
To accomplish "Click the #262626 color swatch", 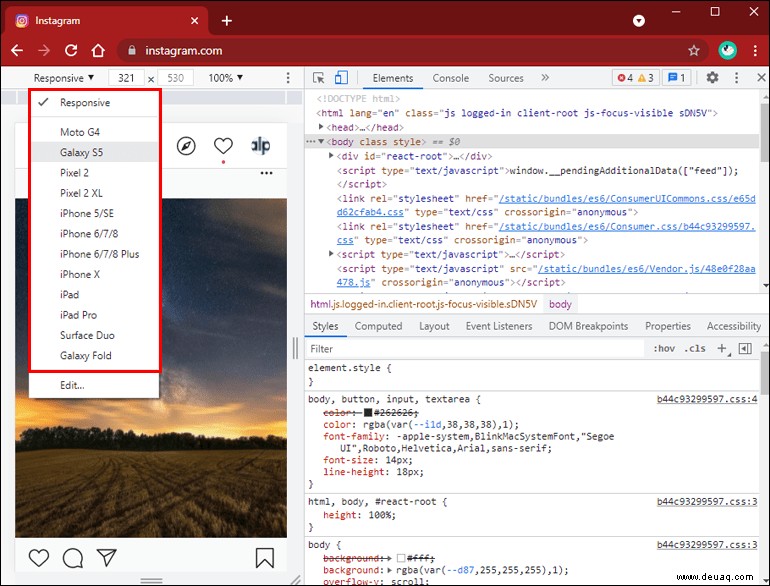I will [x=368, y=413].
